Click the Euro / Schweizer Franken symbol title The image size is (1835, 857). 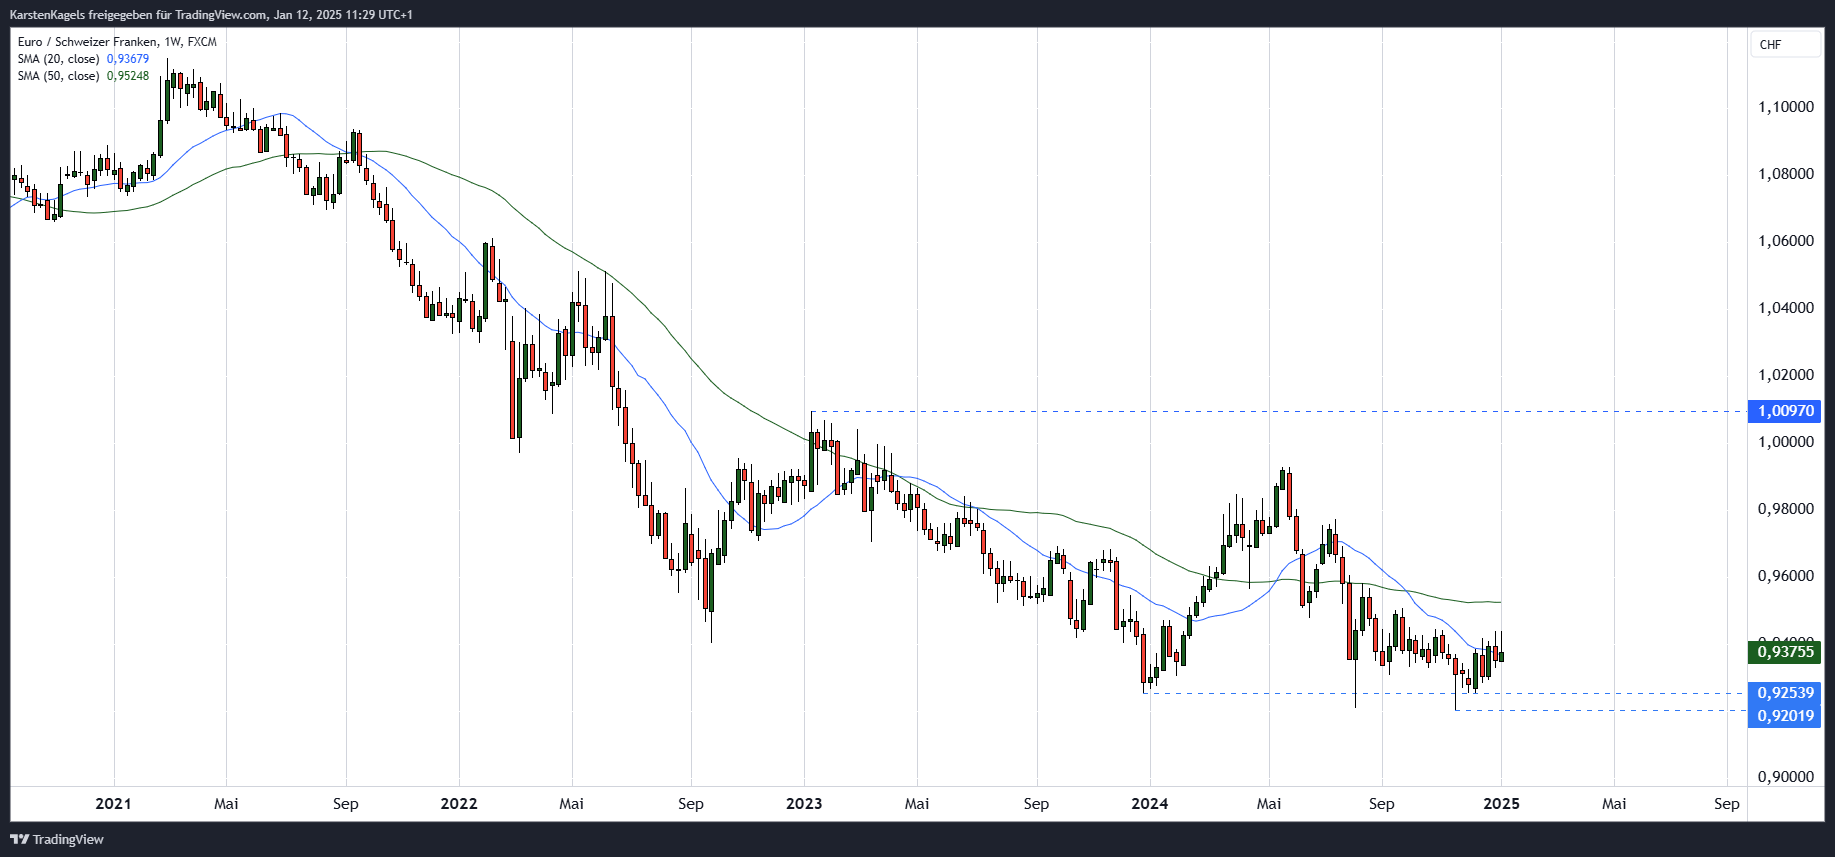tap(87, 42)
